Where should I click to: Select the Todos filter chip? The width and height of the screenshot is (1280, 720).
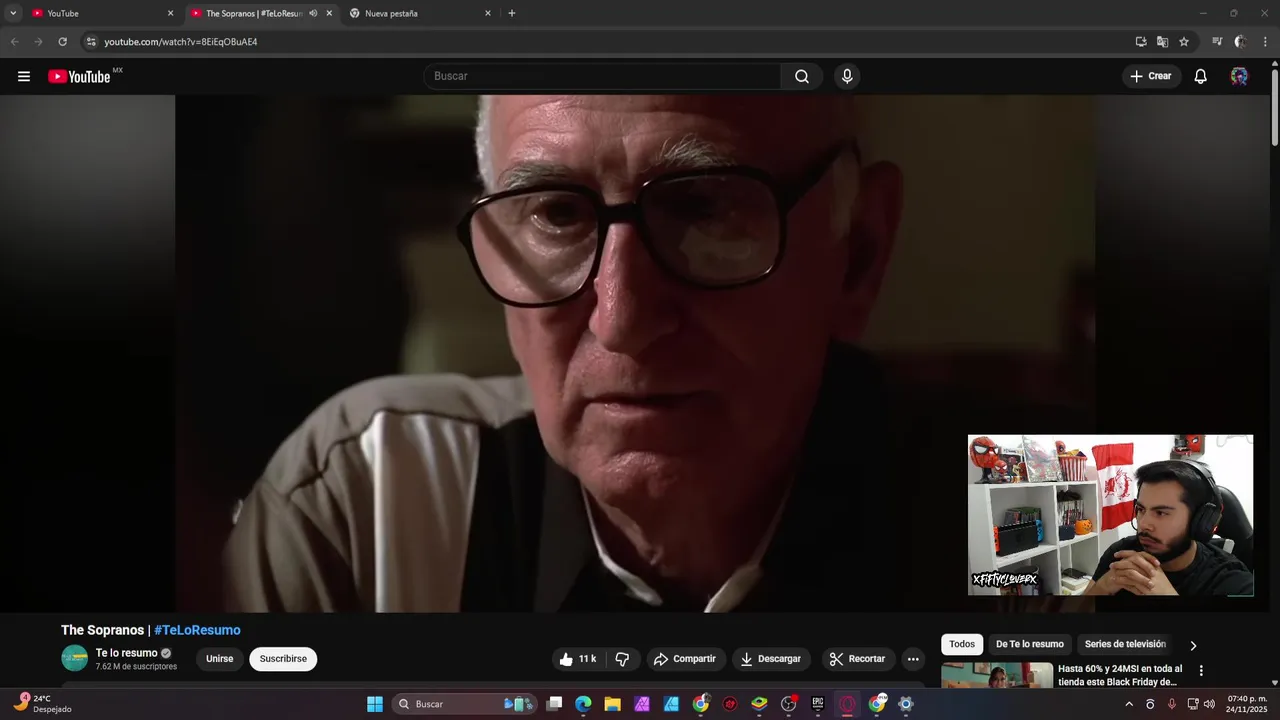pyautogui.click(x=962, y=644)
